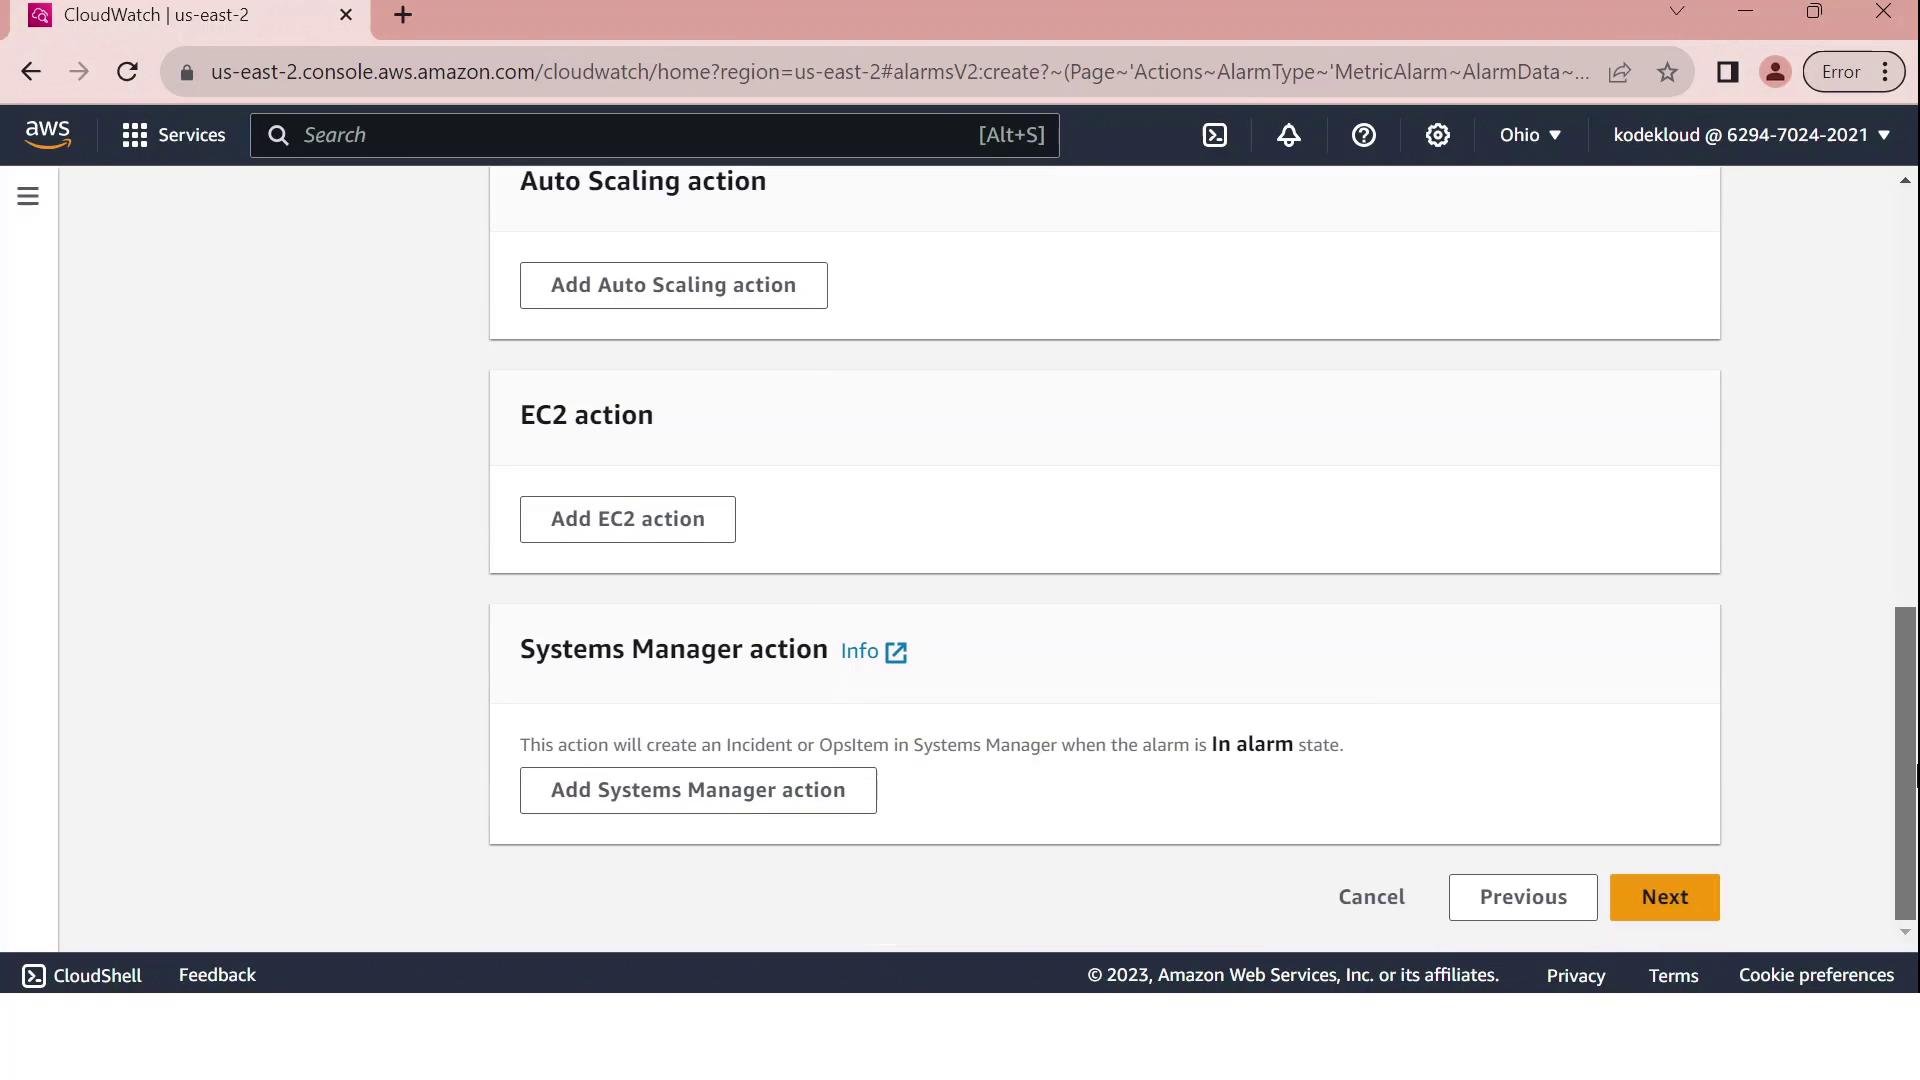Expand the Ohio region dropdown
The width and height of the screenshot is (1920, 1080).
click(1530, 135)
